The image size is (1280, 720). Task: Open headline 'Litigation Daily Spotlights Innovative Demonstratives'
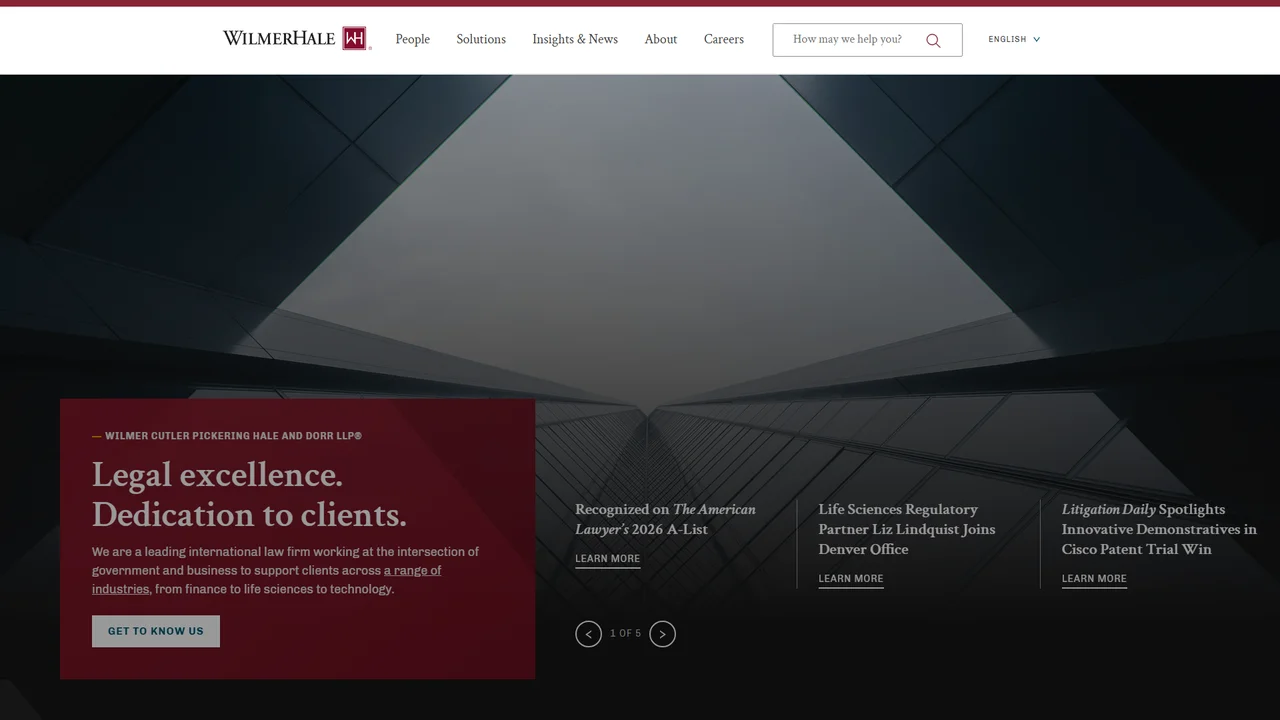(x=1159, y=529)
